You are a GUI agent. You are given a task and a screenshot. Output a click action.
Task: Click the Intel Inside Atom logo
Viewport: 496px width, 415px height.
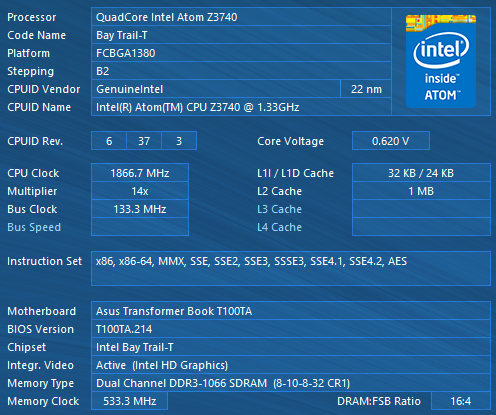click(x=441, y=61)
